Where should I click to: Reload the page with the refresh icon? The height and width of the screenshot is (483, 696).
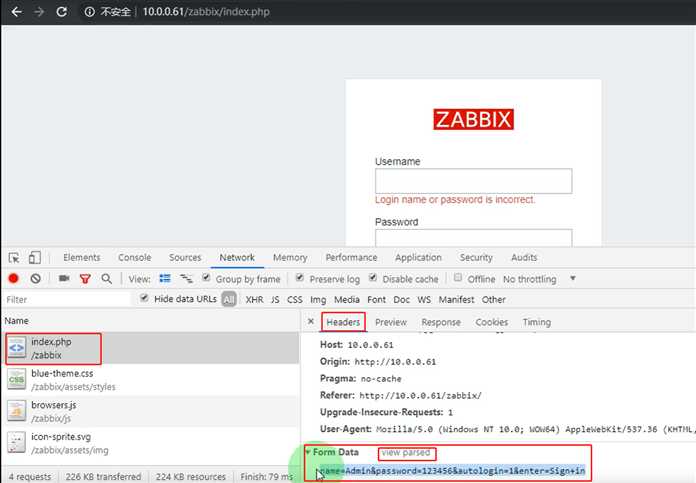click(62, 12)
